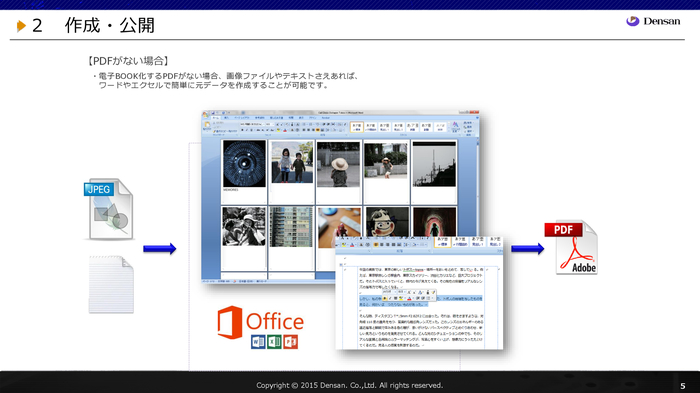Click the Adobe PDF file icon
Viewport: 700px width, 393px height.
[x=571, y=247]
